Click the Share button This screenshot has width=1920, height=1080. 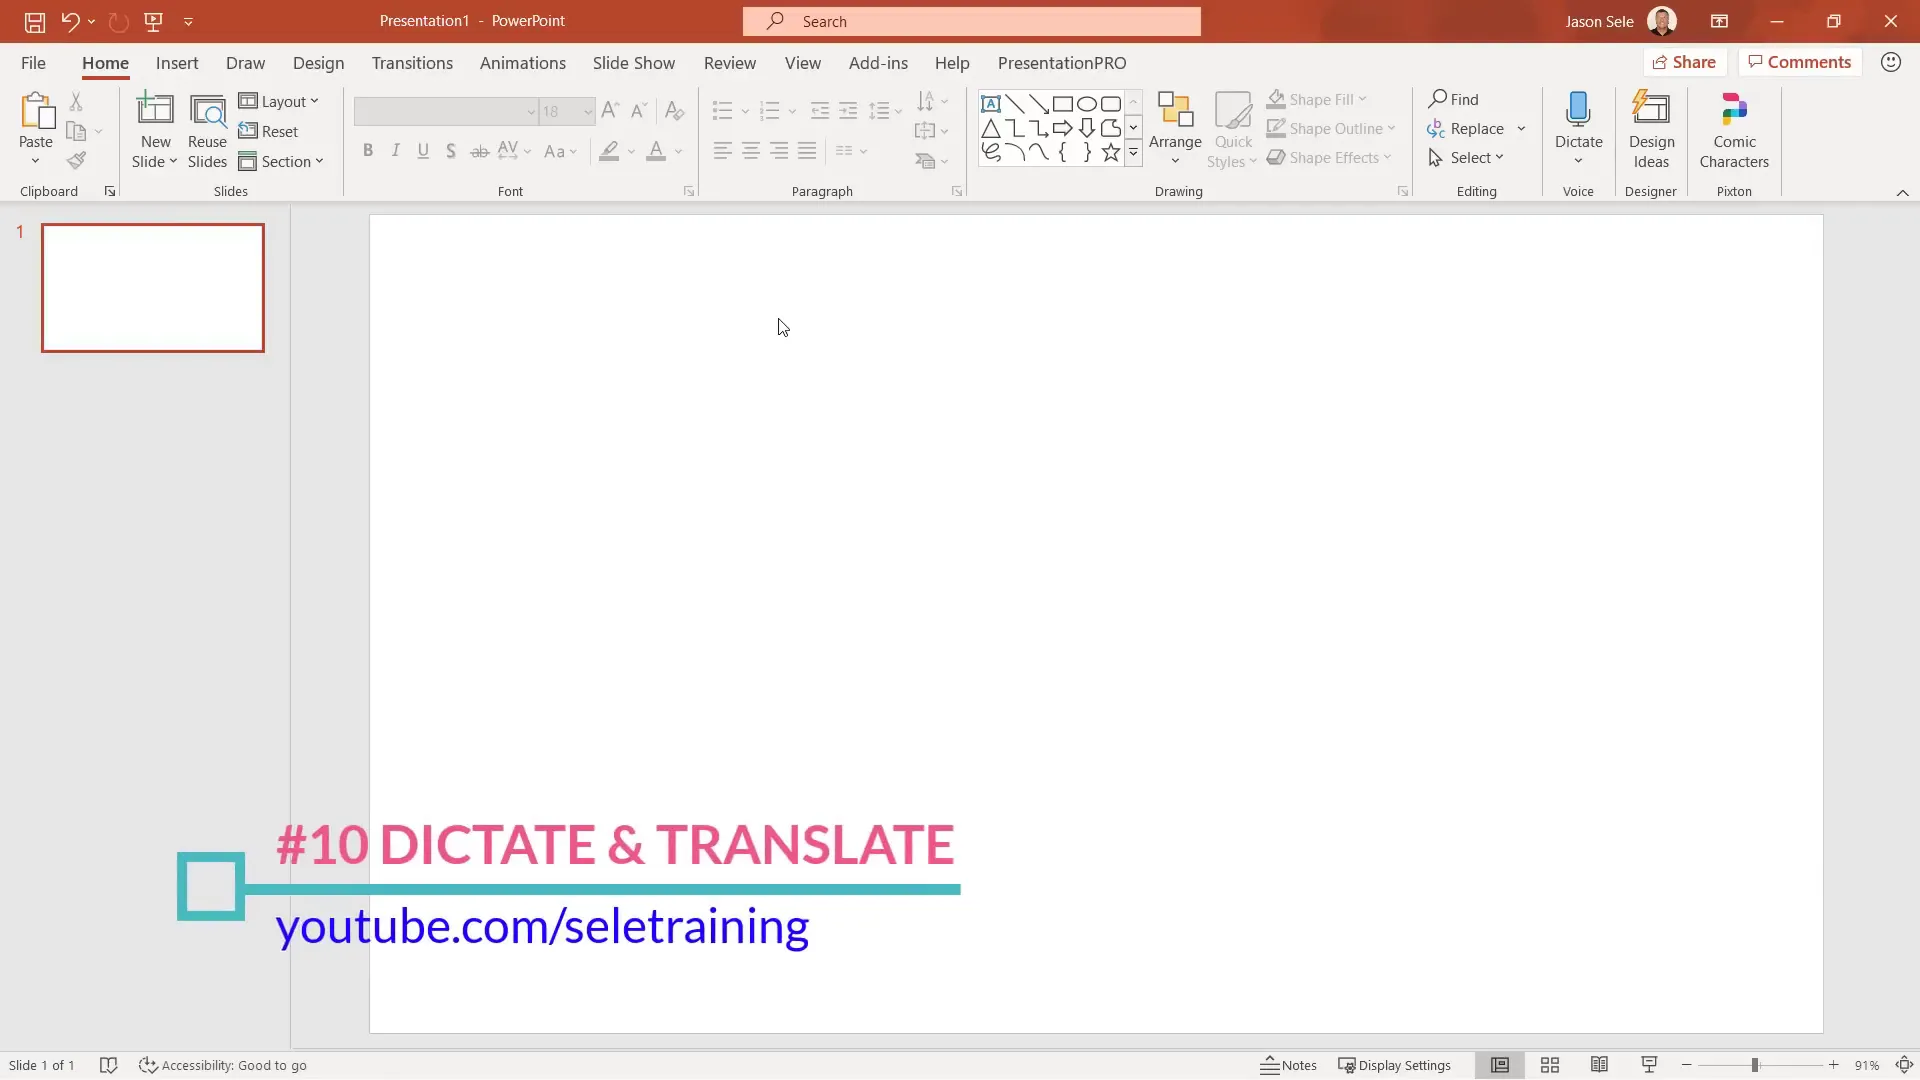click(1686, 61)
